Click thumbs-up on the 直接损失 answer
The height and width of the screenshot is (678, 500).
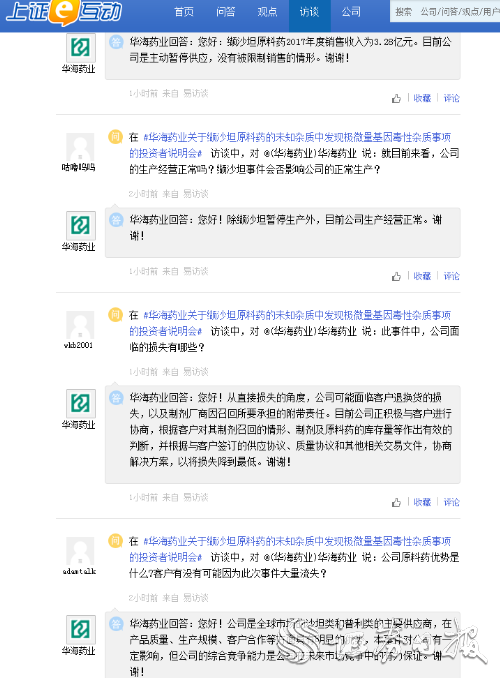pos(396,502)
